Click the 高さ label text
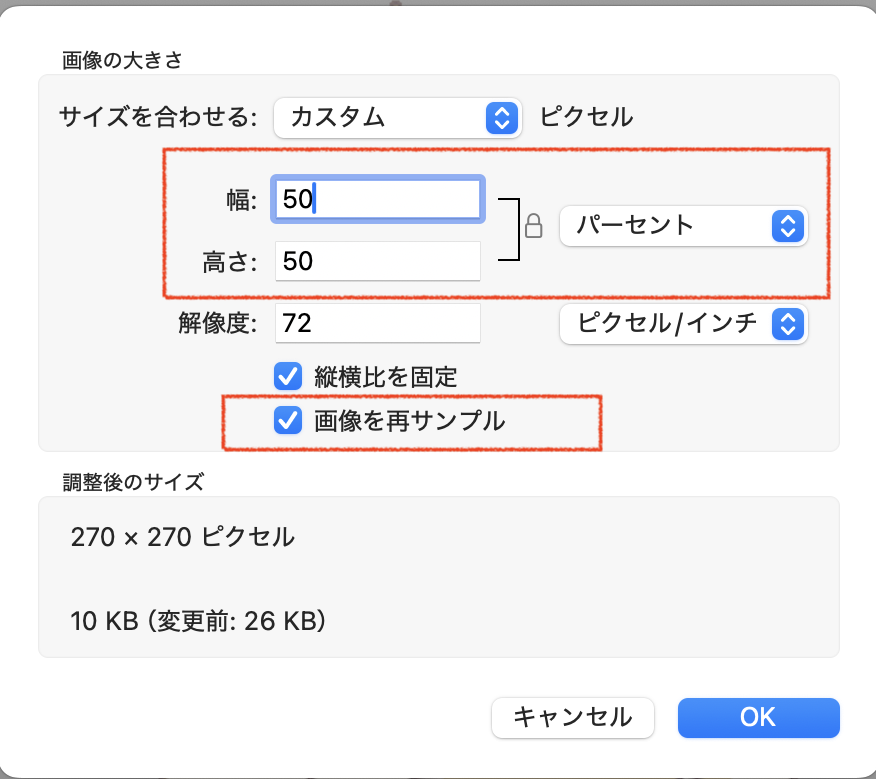Viewport: 876px width, 779px height. point(231,262)
